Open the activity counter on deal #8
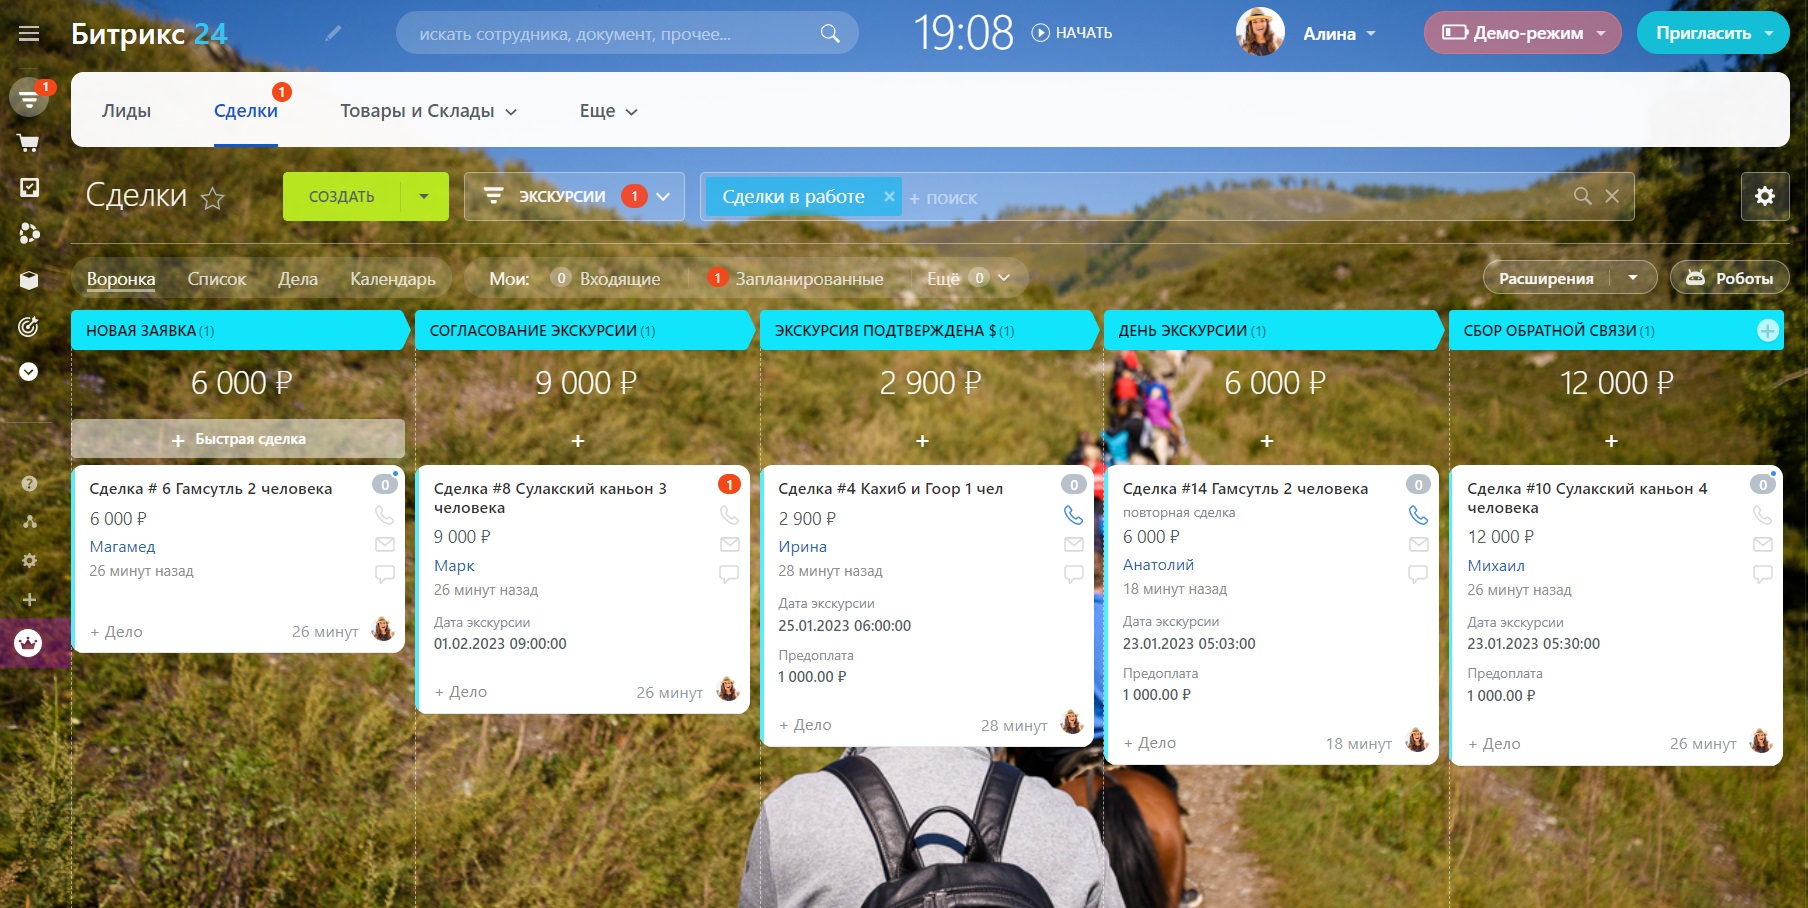 click(x=730, y=485)
